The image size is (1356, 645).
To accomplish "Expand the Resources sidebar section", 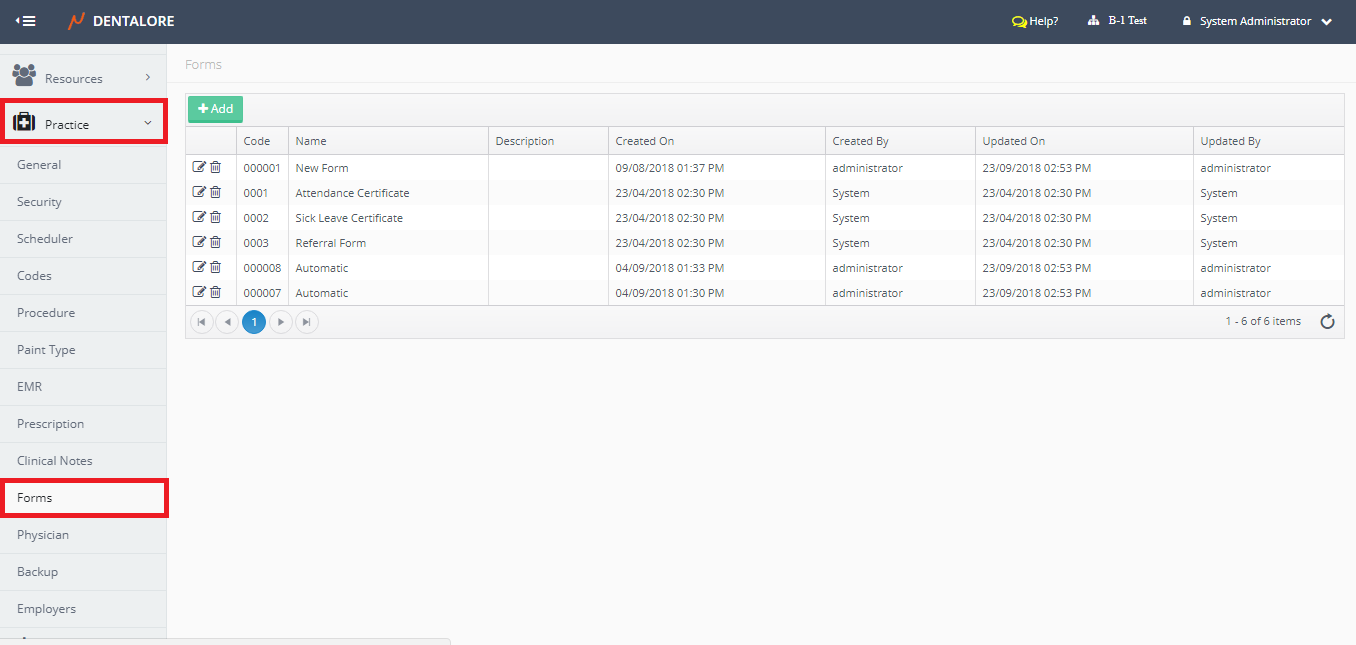I will coord(83,78).
